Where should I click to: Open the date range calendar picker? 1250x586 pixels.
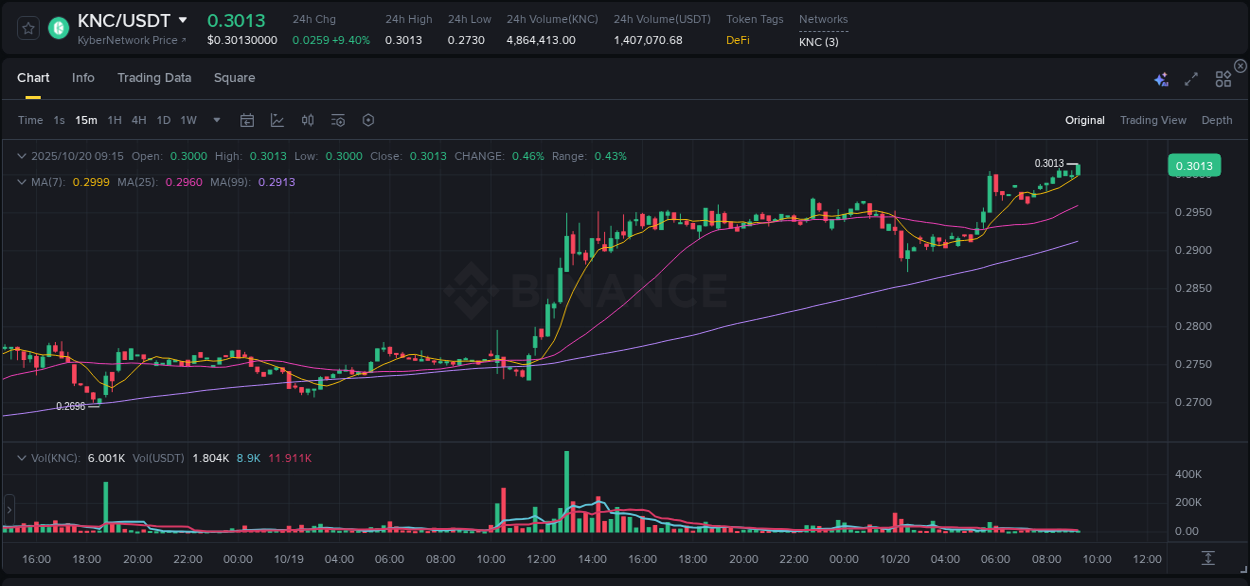(x=247, y=120)
